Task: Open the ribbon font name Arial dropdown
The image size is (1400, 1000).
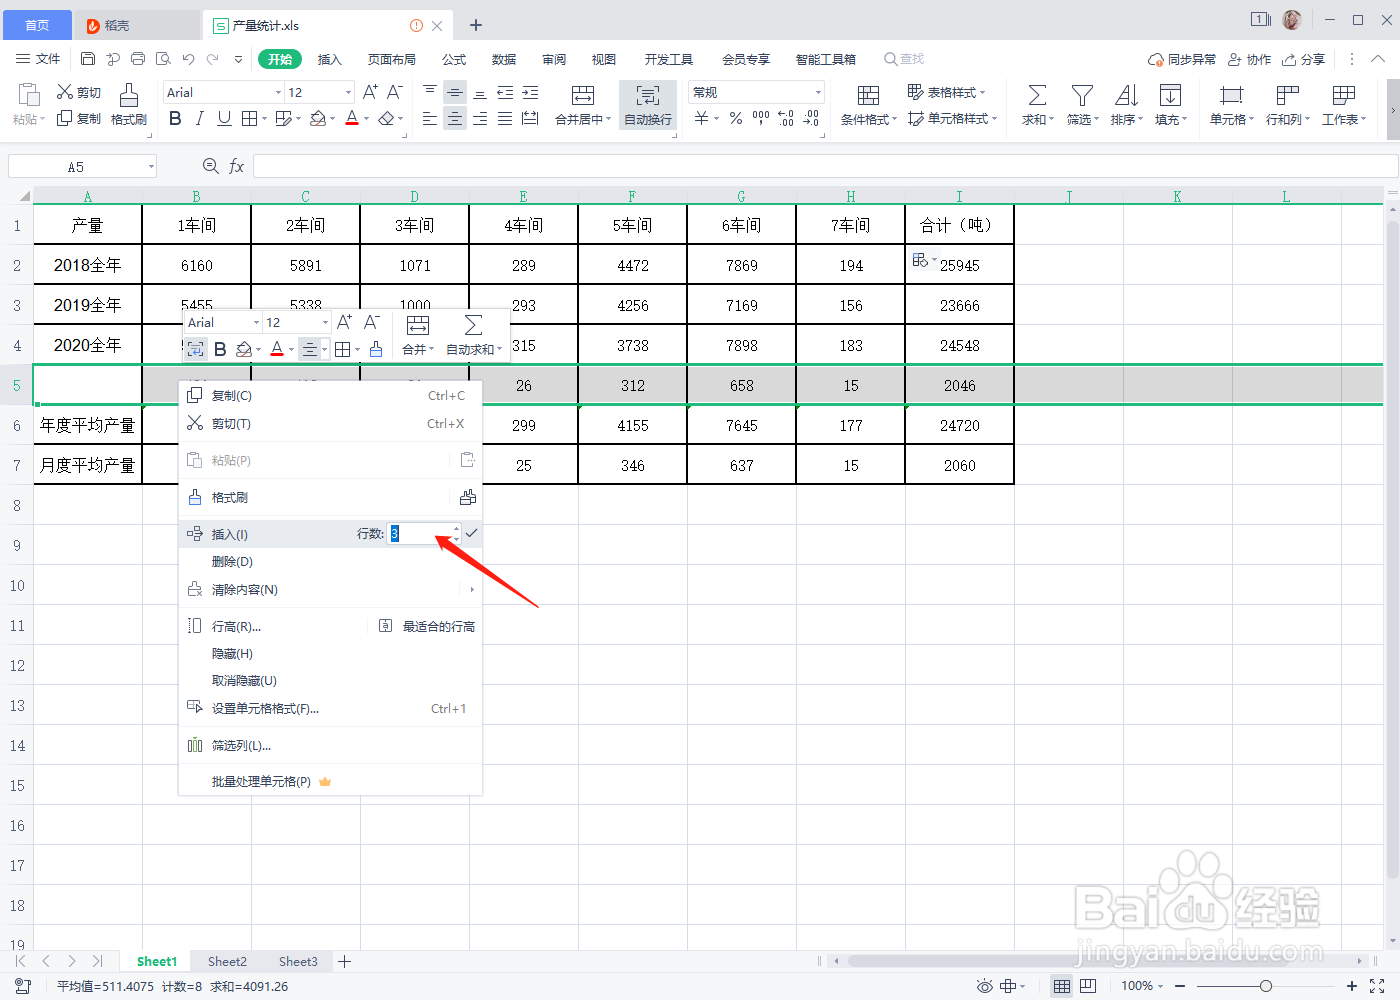Action: (278, 92)
